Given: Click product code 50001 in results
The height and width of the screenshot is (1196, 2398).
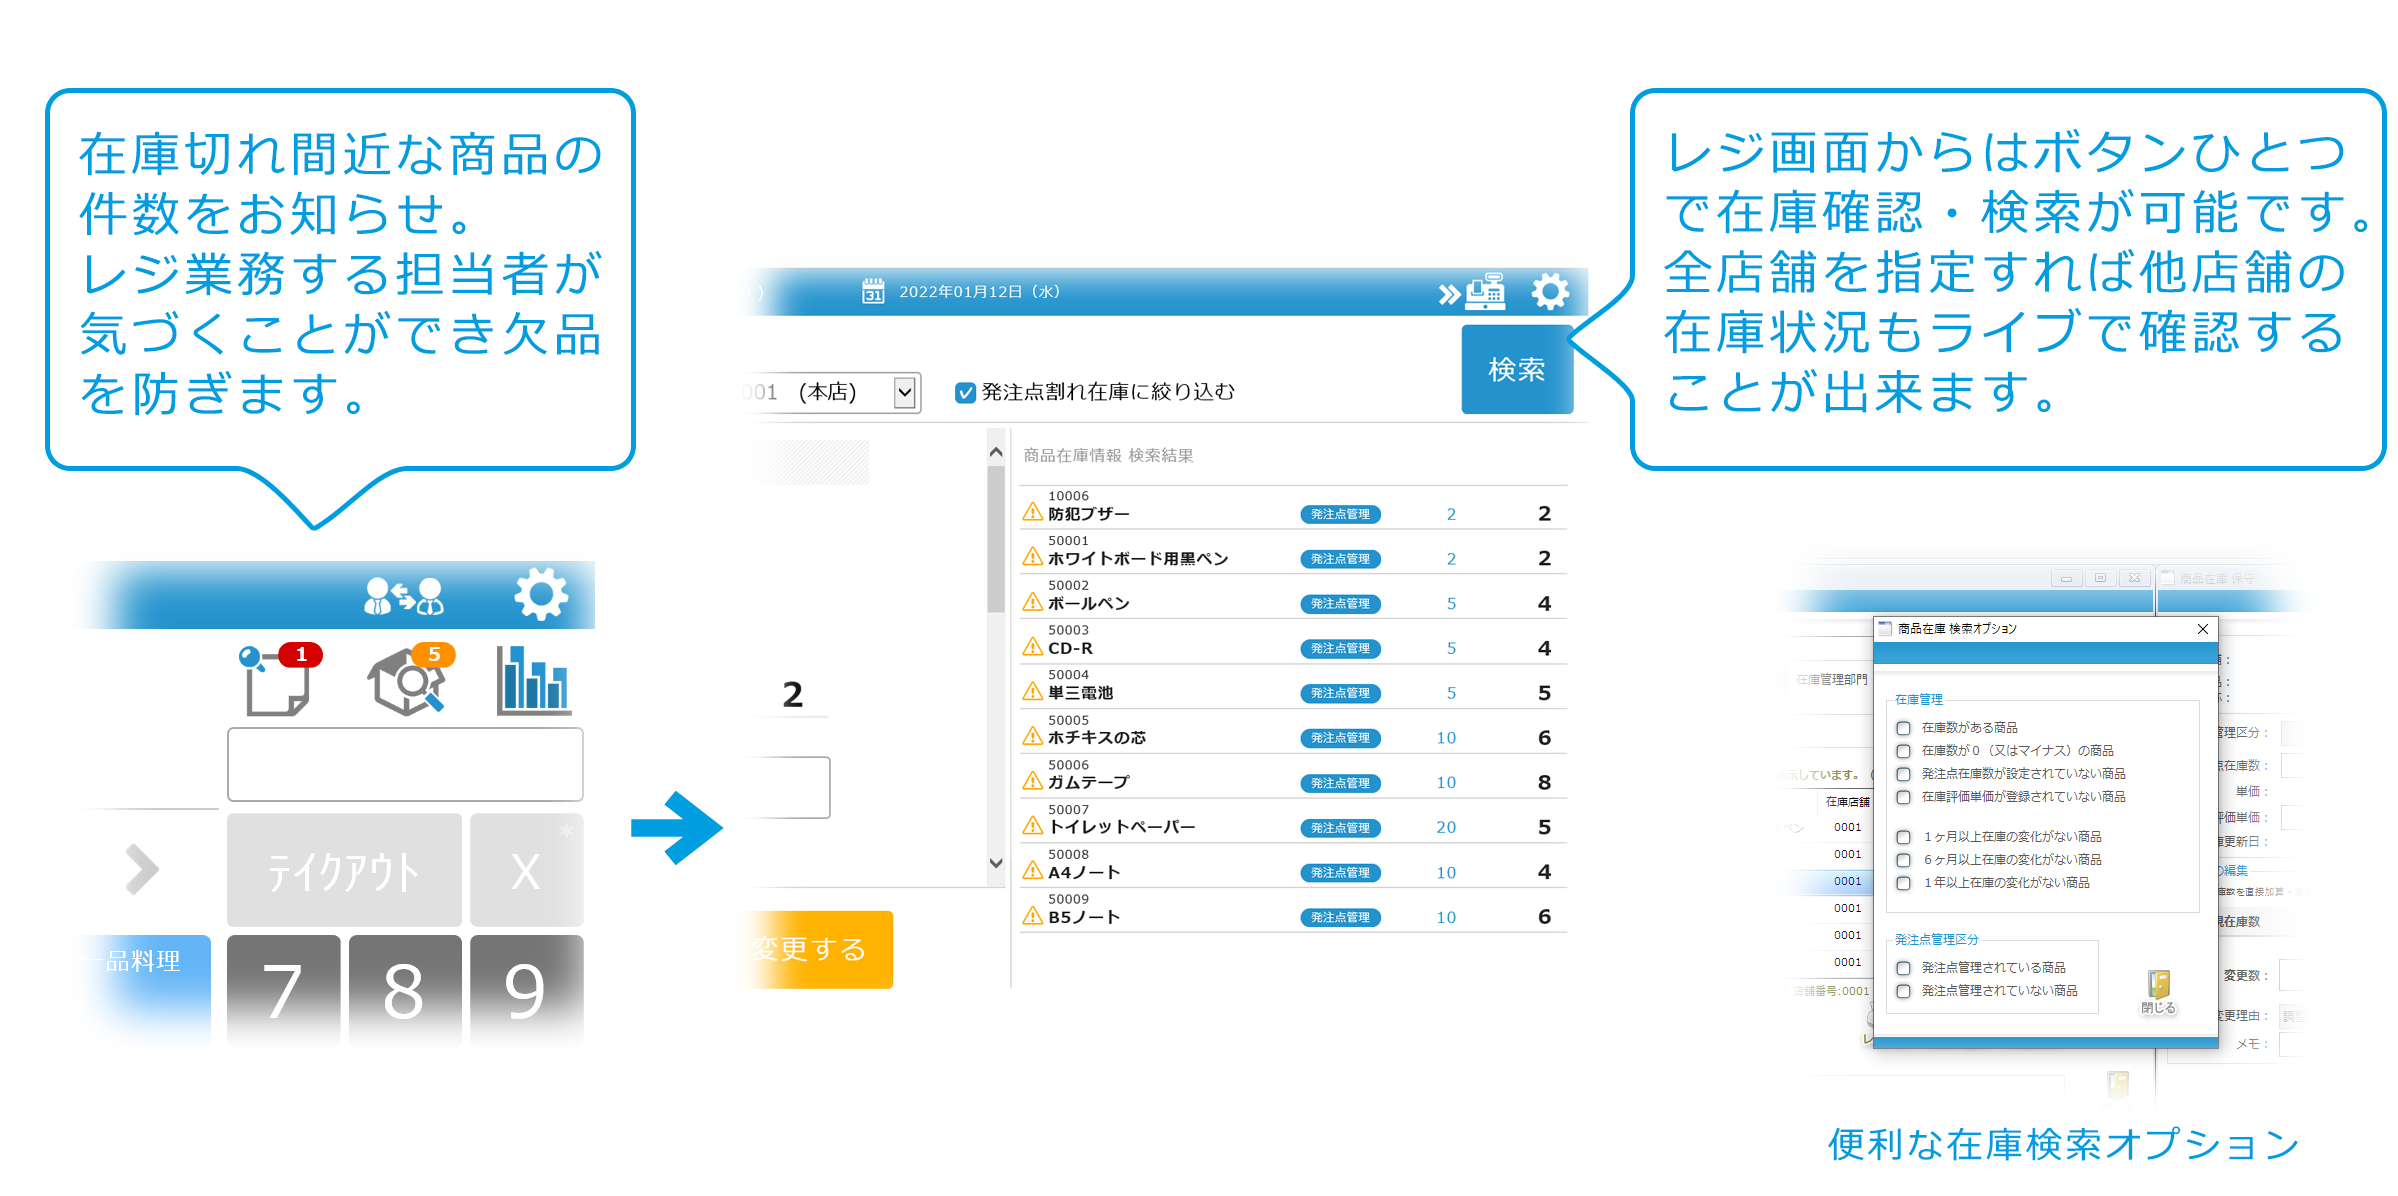Looking at the screenshot, I should tap(1068, 540).
